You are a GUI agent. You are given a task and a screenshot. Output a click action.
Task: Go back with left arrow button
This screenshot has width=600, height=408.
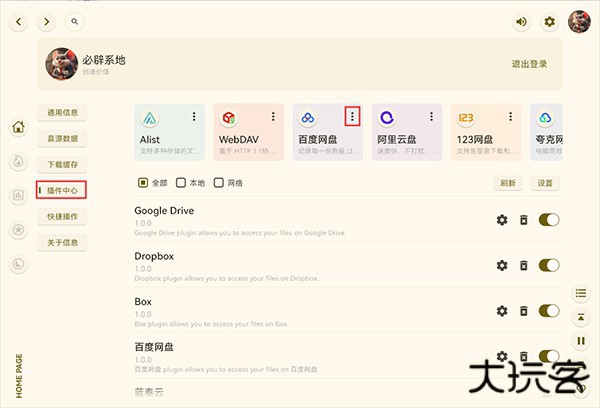(x=20, y=21)
